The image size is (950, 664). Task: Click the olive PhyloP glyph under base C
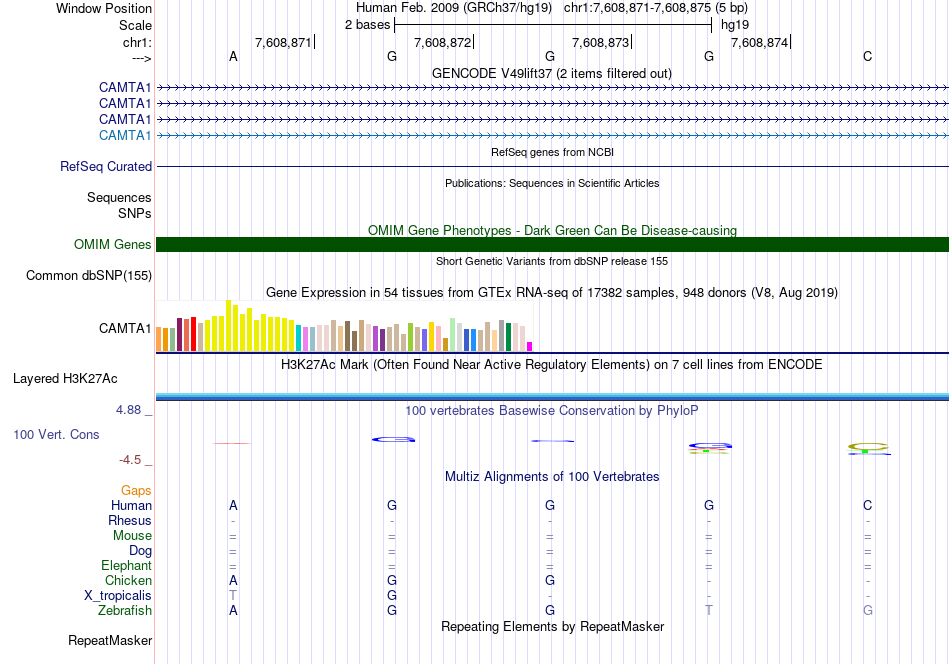868,448
